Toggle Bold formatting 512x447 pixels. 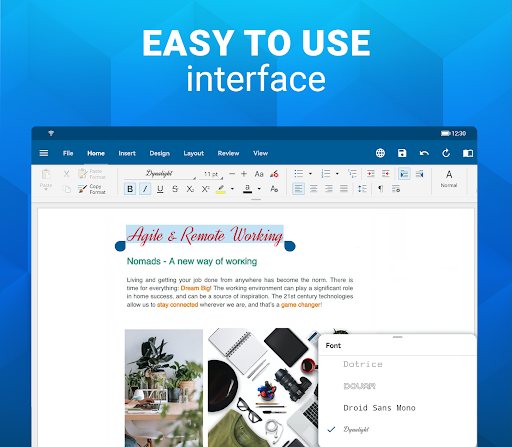(x=130, y=189)
